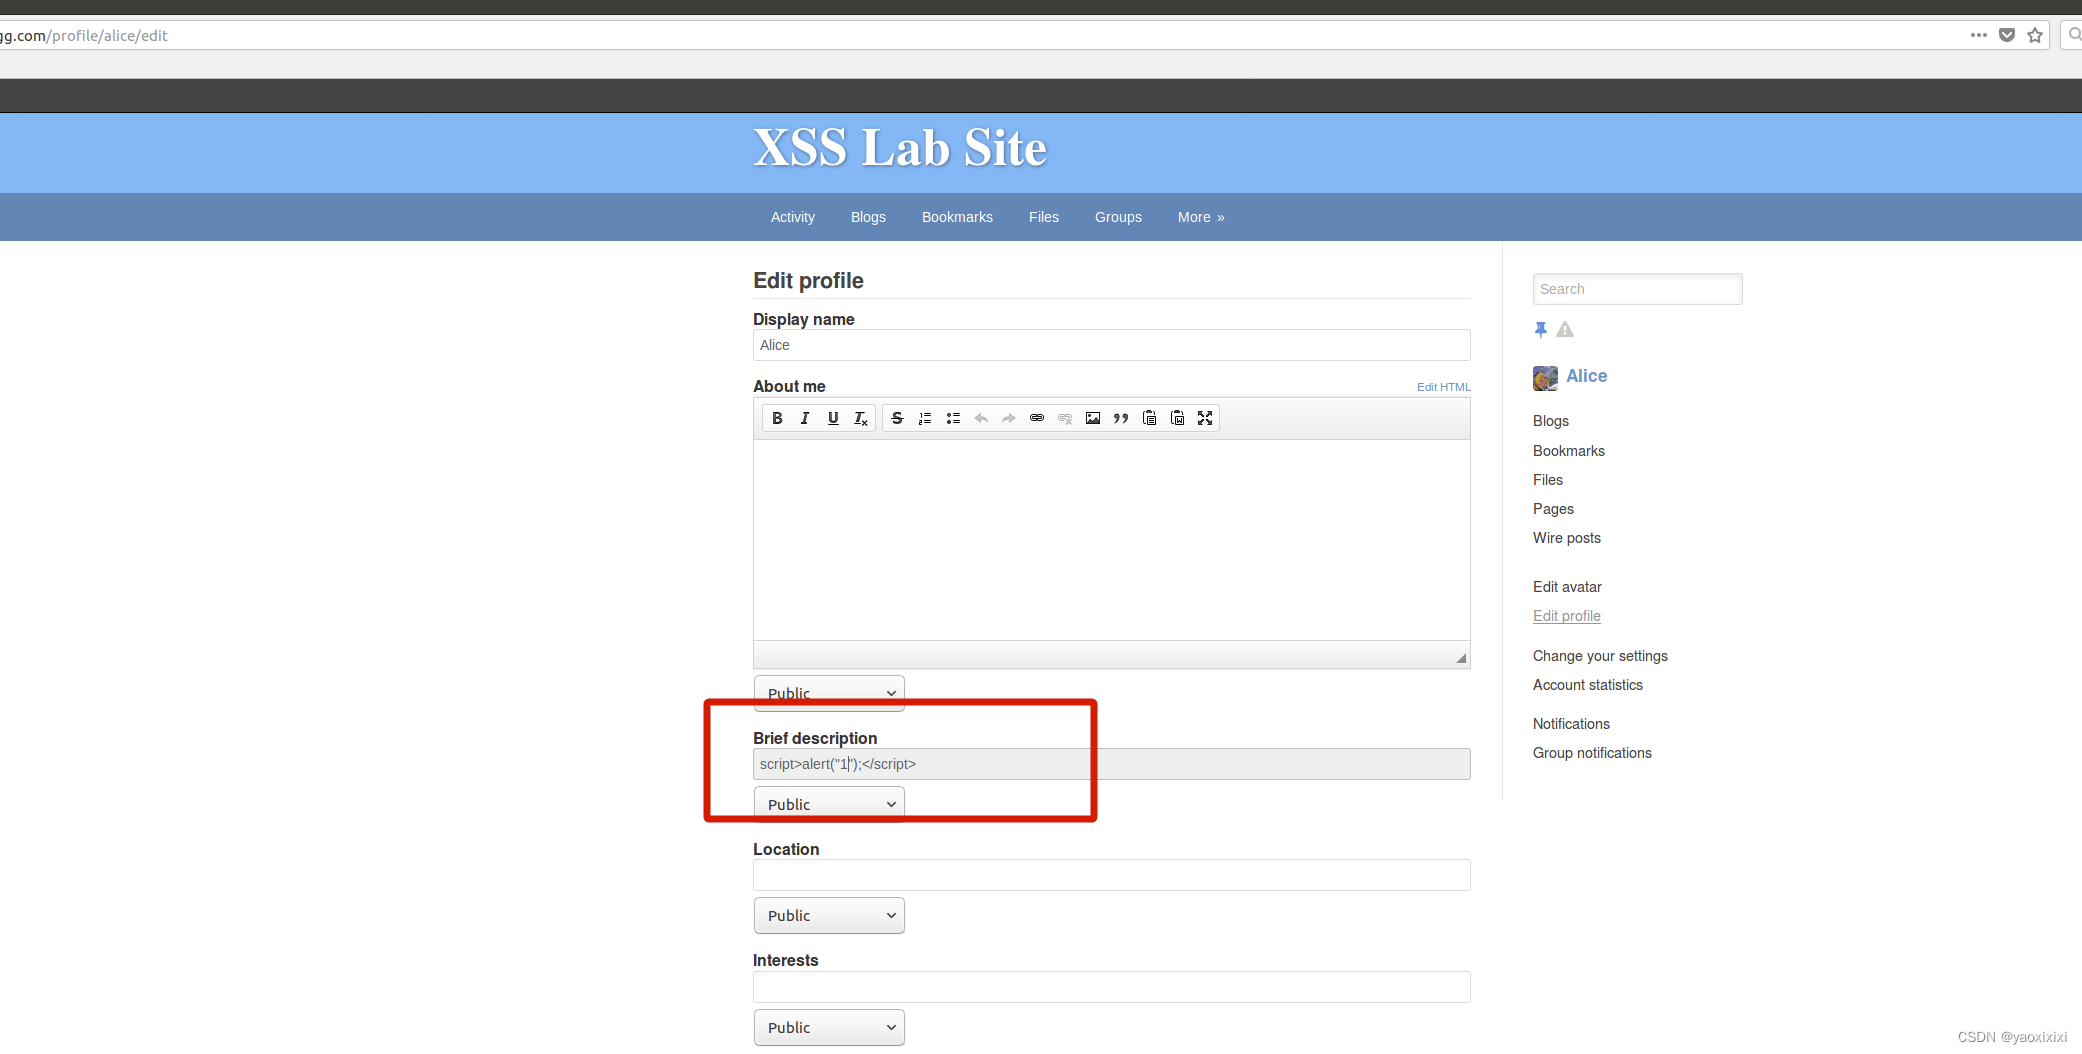Expand the More » navigation menu

click(1201, 217)
